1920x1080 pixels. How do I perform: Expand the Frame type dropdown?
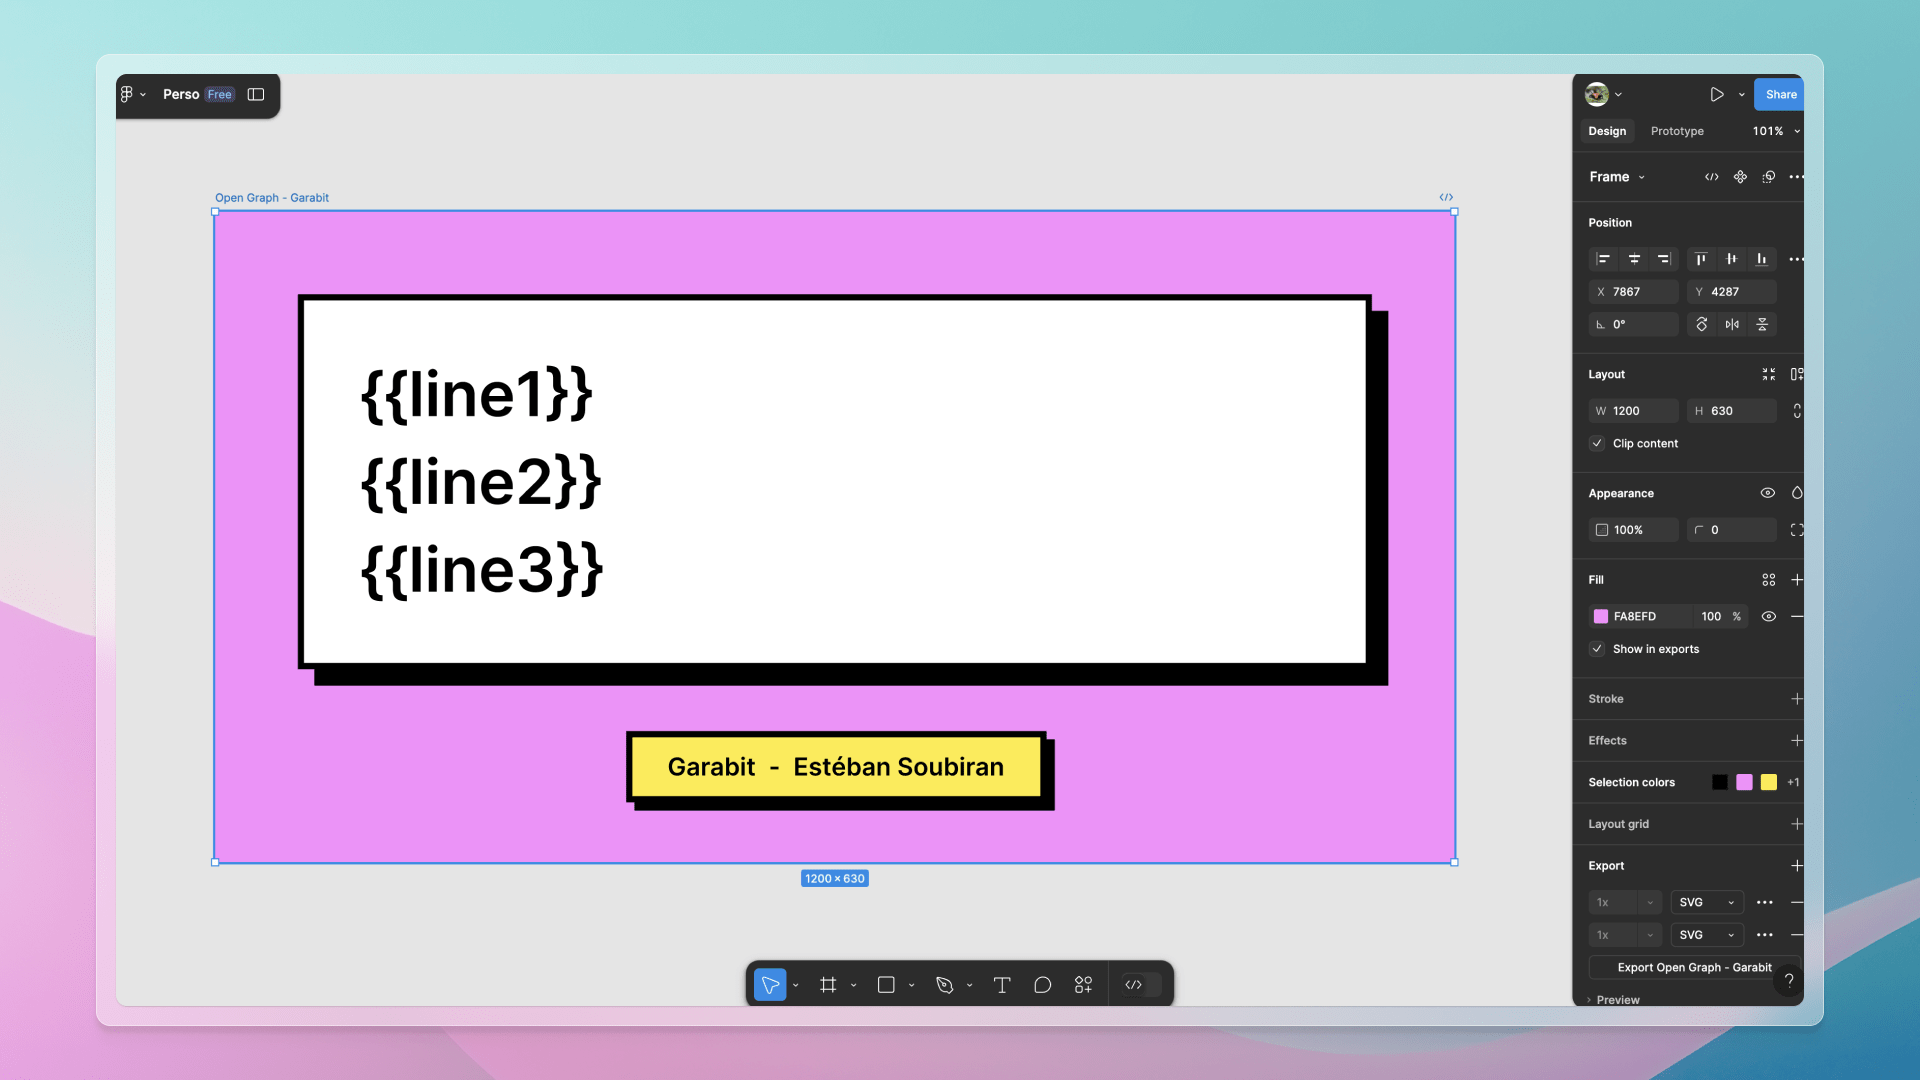pyautogui.click(x=1642, y=177)
